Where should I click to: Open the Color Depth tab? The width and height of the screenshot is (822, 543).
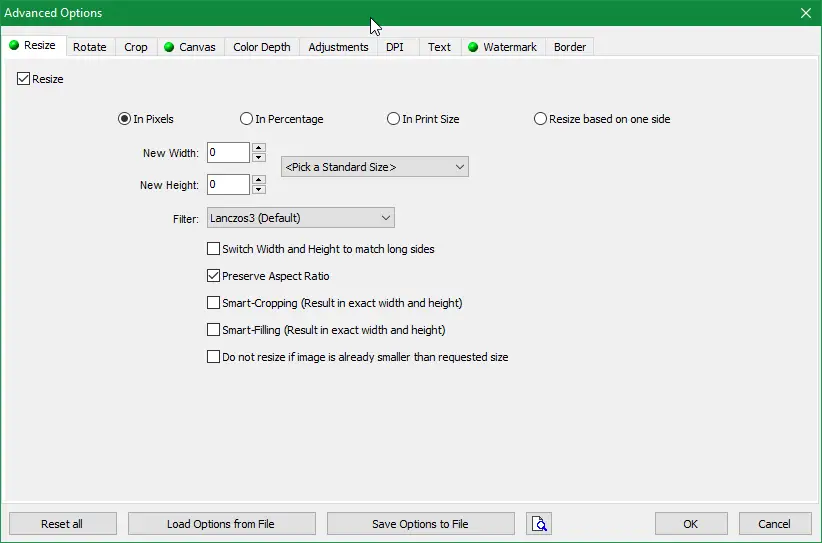tap(262, 47)
